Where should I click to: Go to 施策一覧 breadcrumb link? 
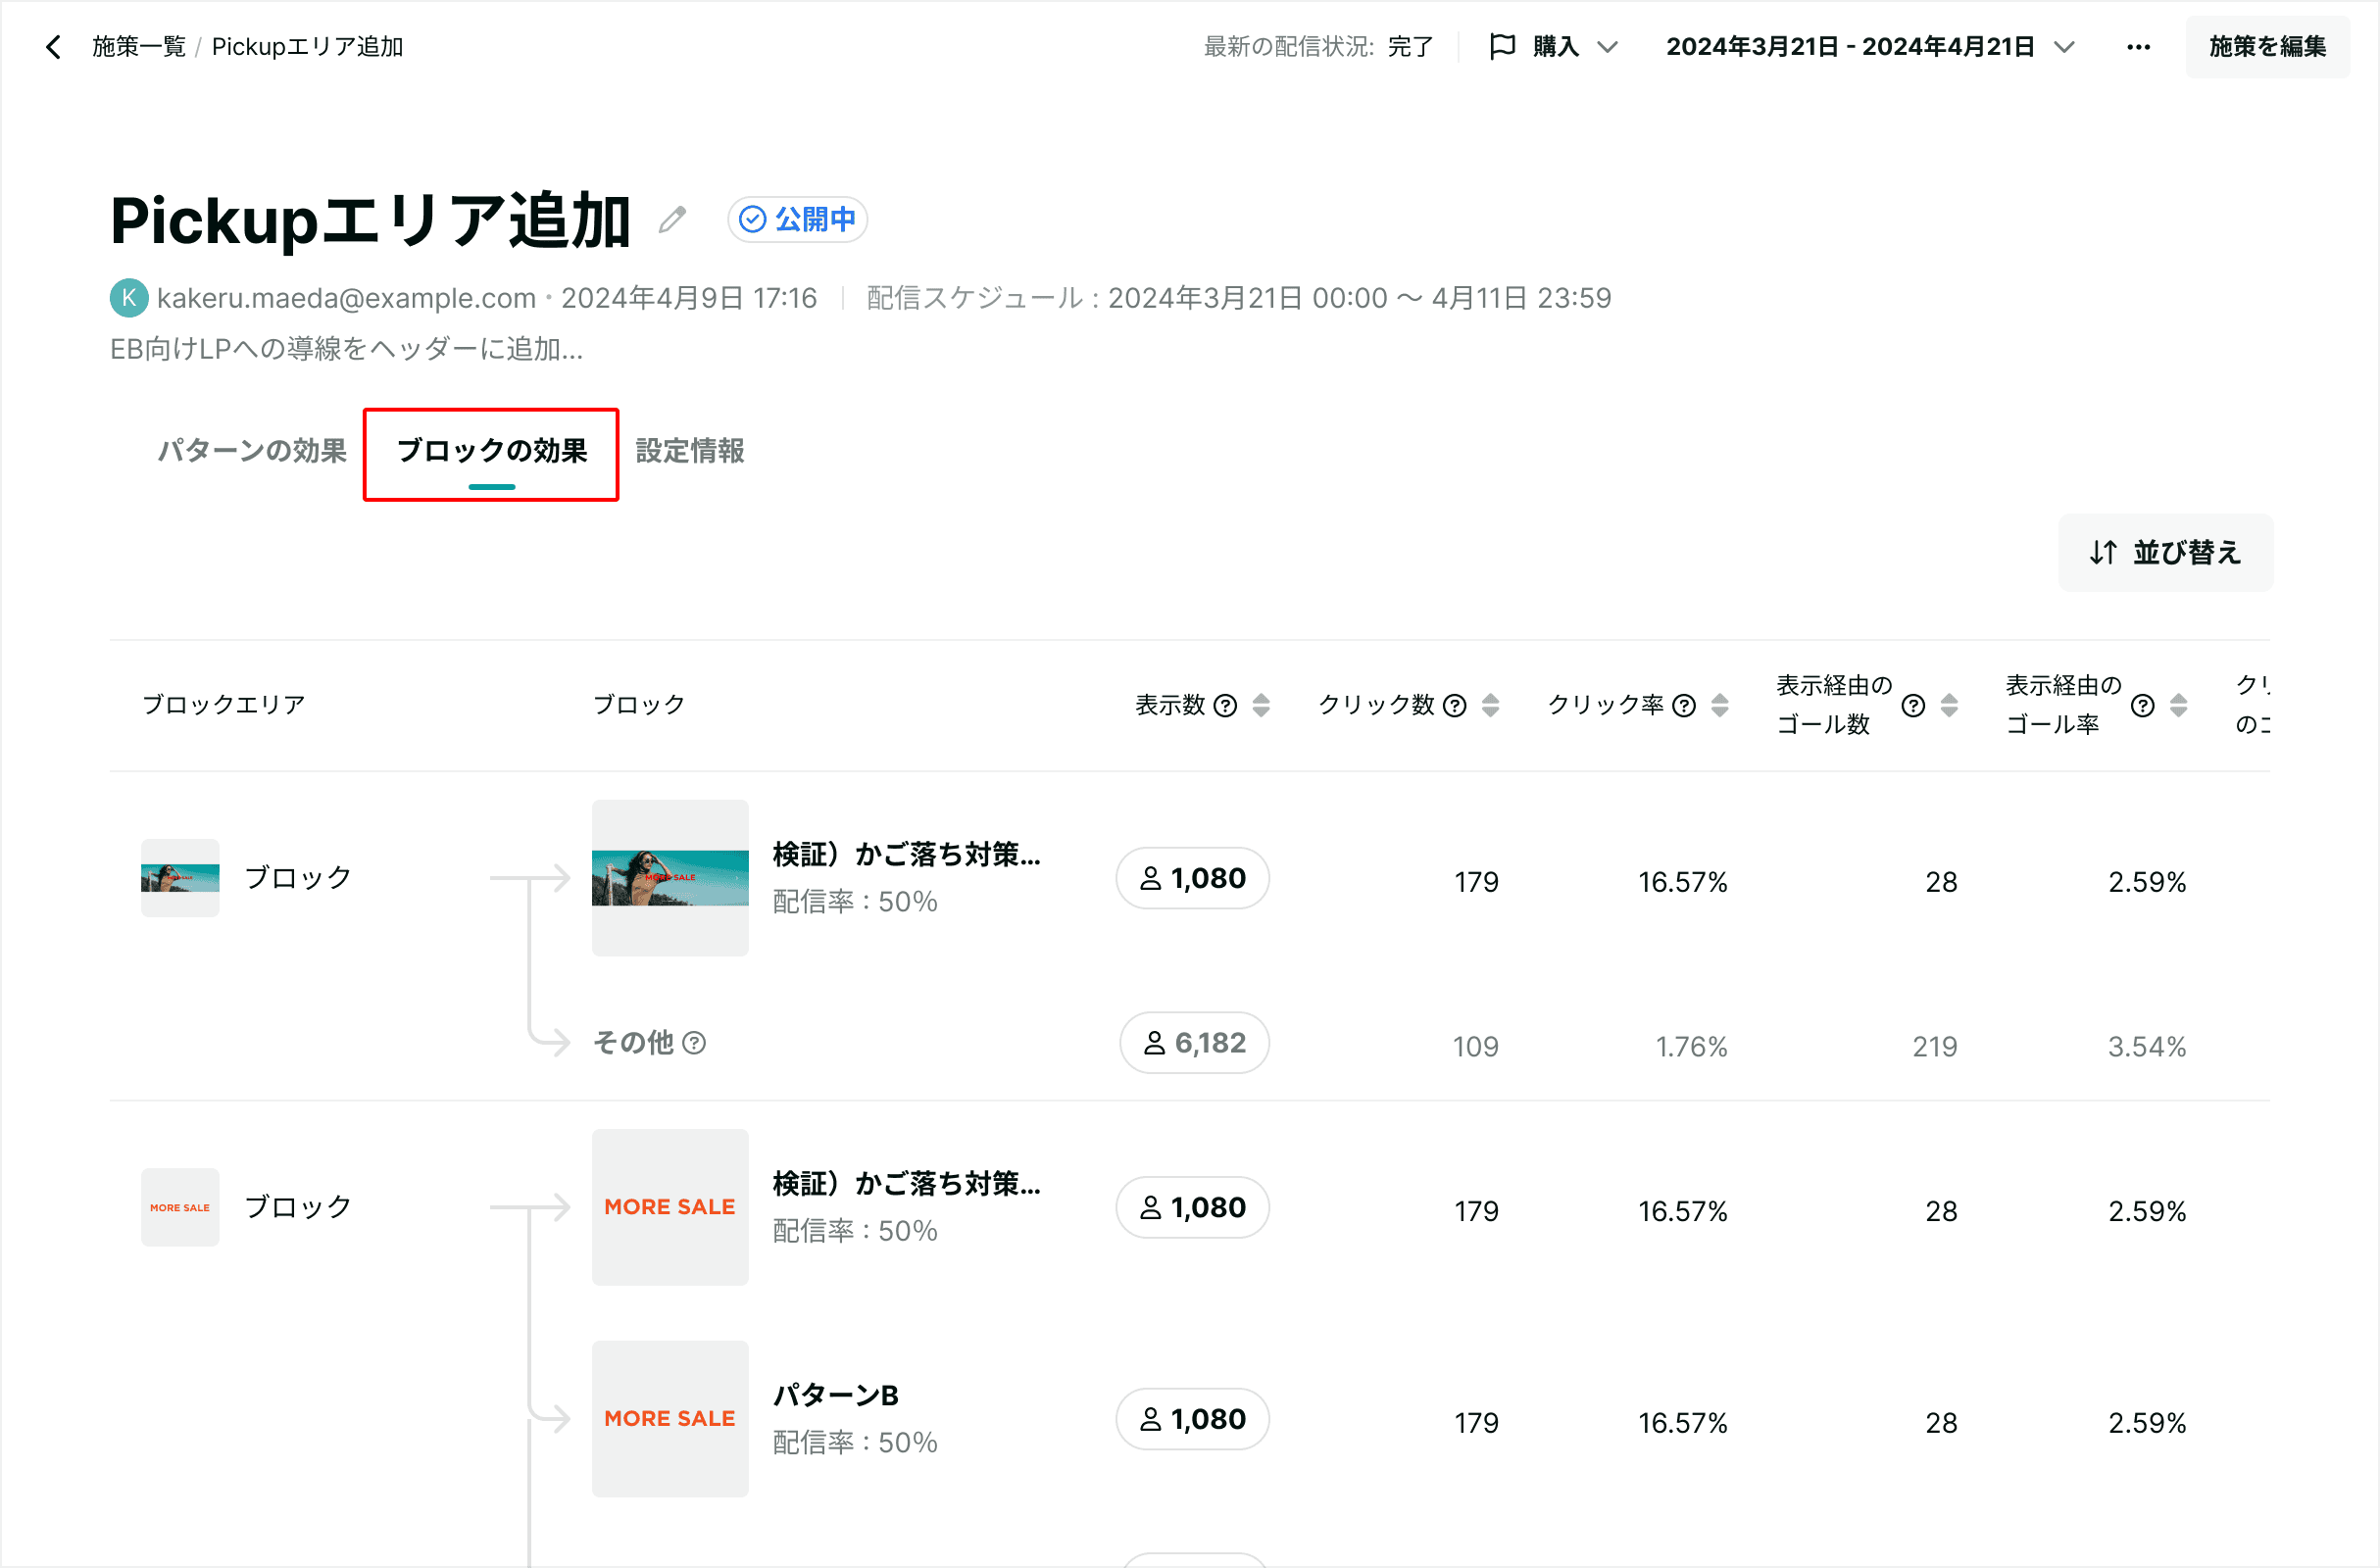(x=139, y=47)
